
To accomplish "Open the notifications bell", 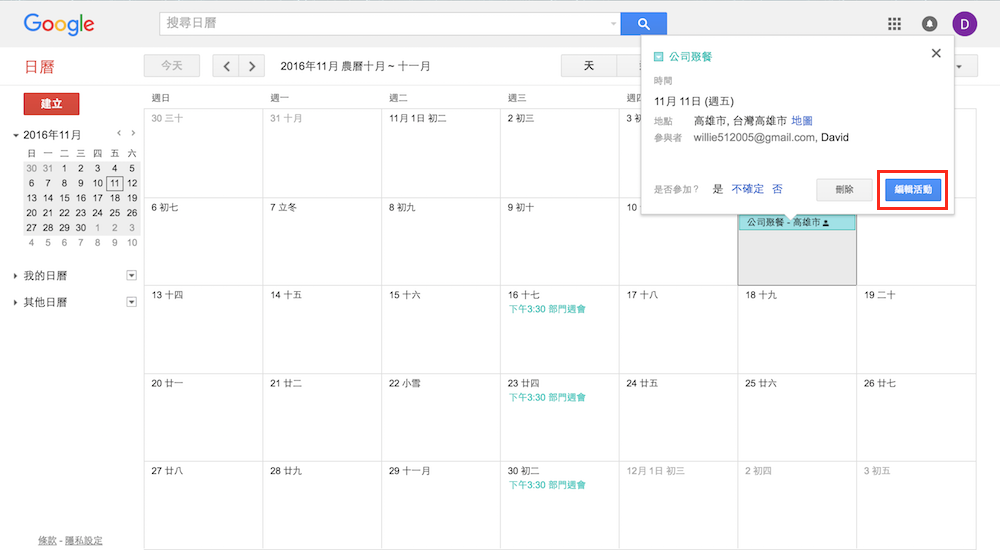I will (x=929, y=24).
